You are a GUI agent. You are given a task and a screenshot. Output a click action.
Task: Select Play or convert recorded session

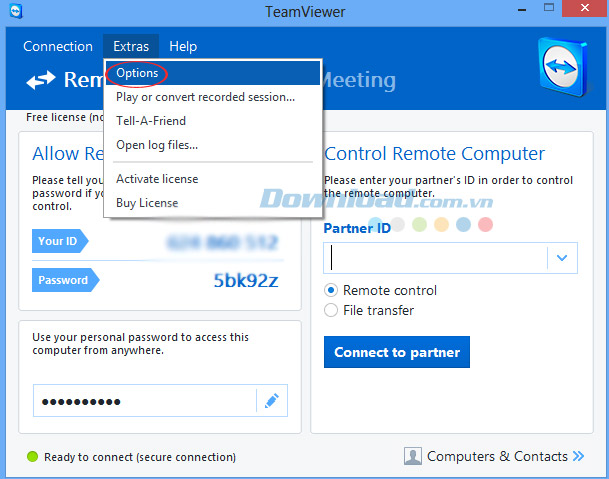(x=213, y=97)
